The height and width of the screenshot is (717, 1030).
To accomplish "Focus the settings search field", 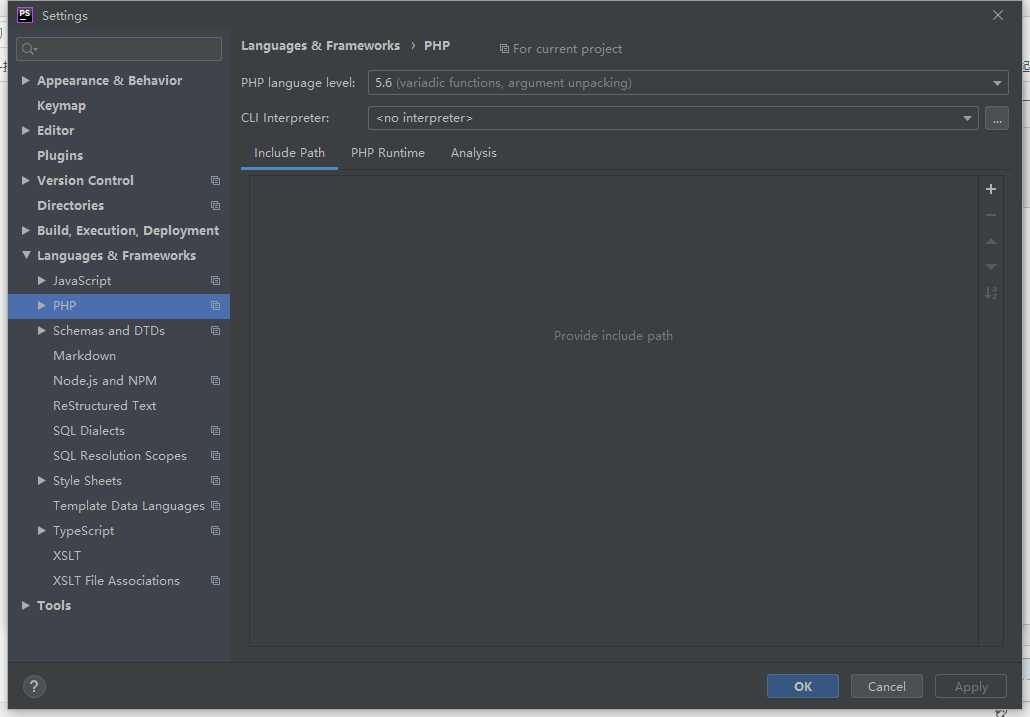I will pyautogui.click(x=119, y=49).
